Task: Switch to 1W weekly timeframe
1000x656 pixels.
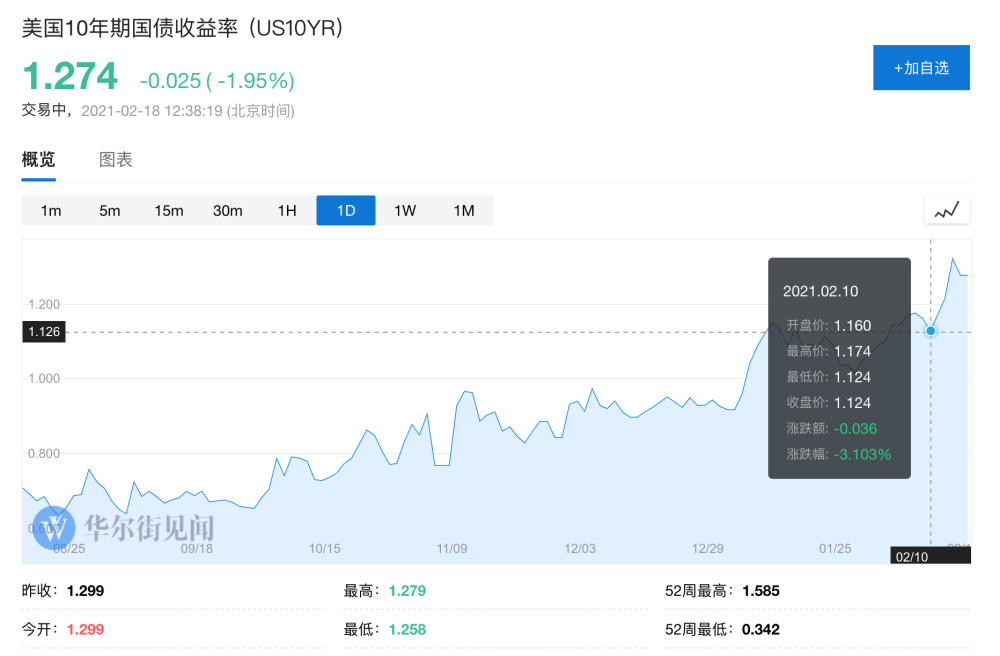Action: click(405, 210)
